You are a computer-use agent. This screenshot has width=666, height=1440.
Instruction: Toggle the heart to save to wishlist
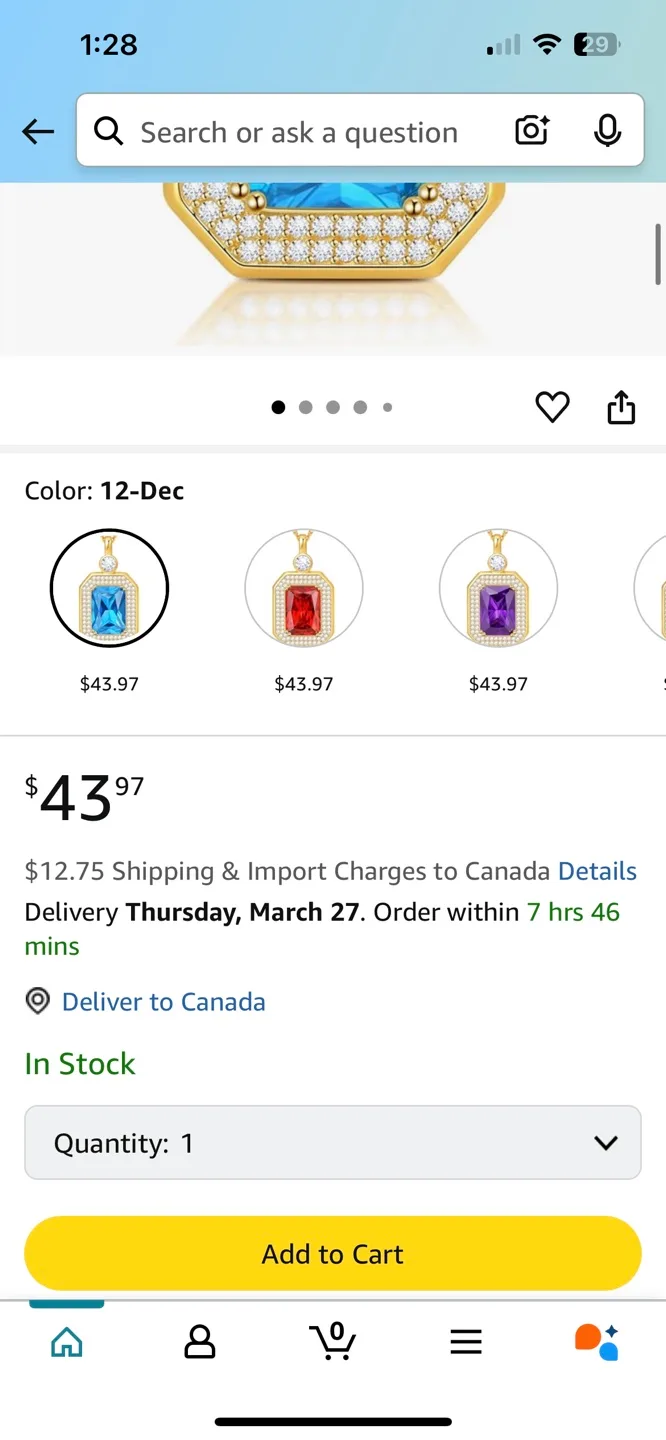[x=552, y=406]
